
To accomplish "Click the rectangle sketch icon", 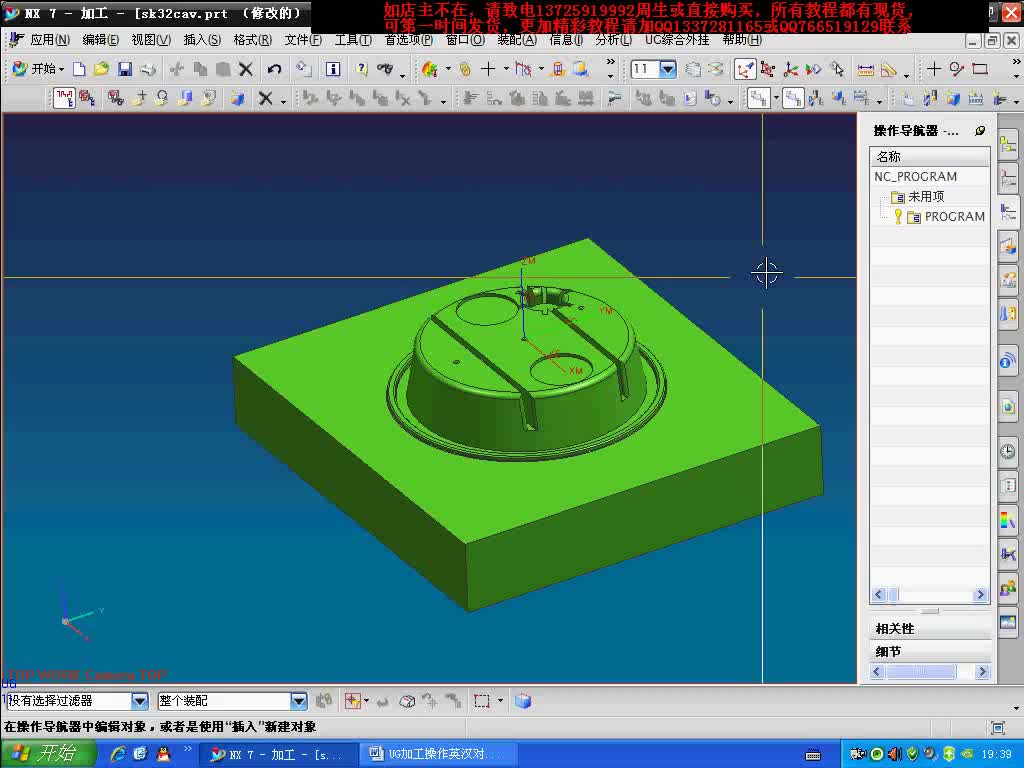I will point(980,69).
